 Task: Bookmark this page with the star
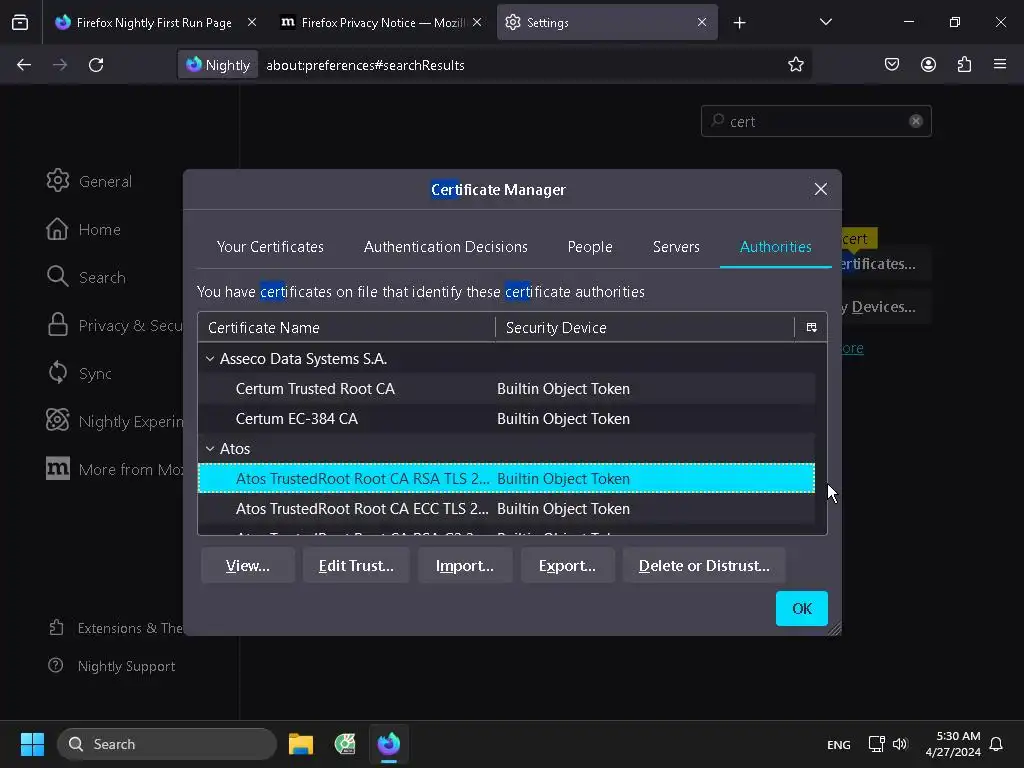[x=795, y=65]
